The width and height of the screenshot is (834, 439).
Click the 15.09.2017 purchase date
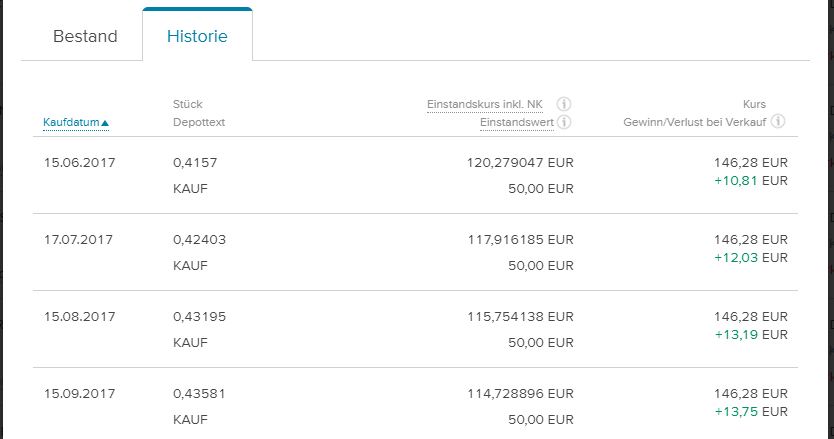[x=80, y=394]
